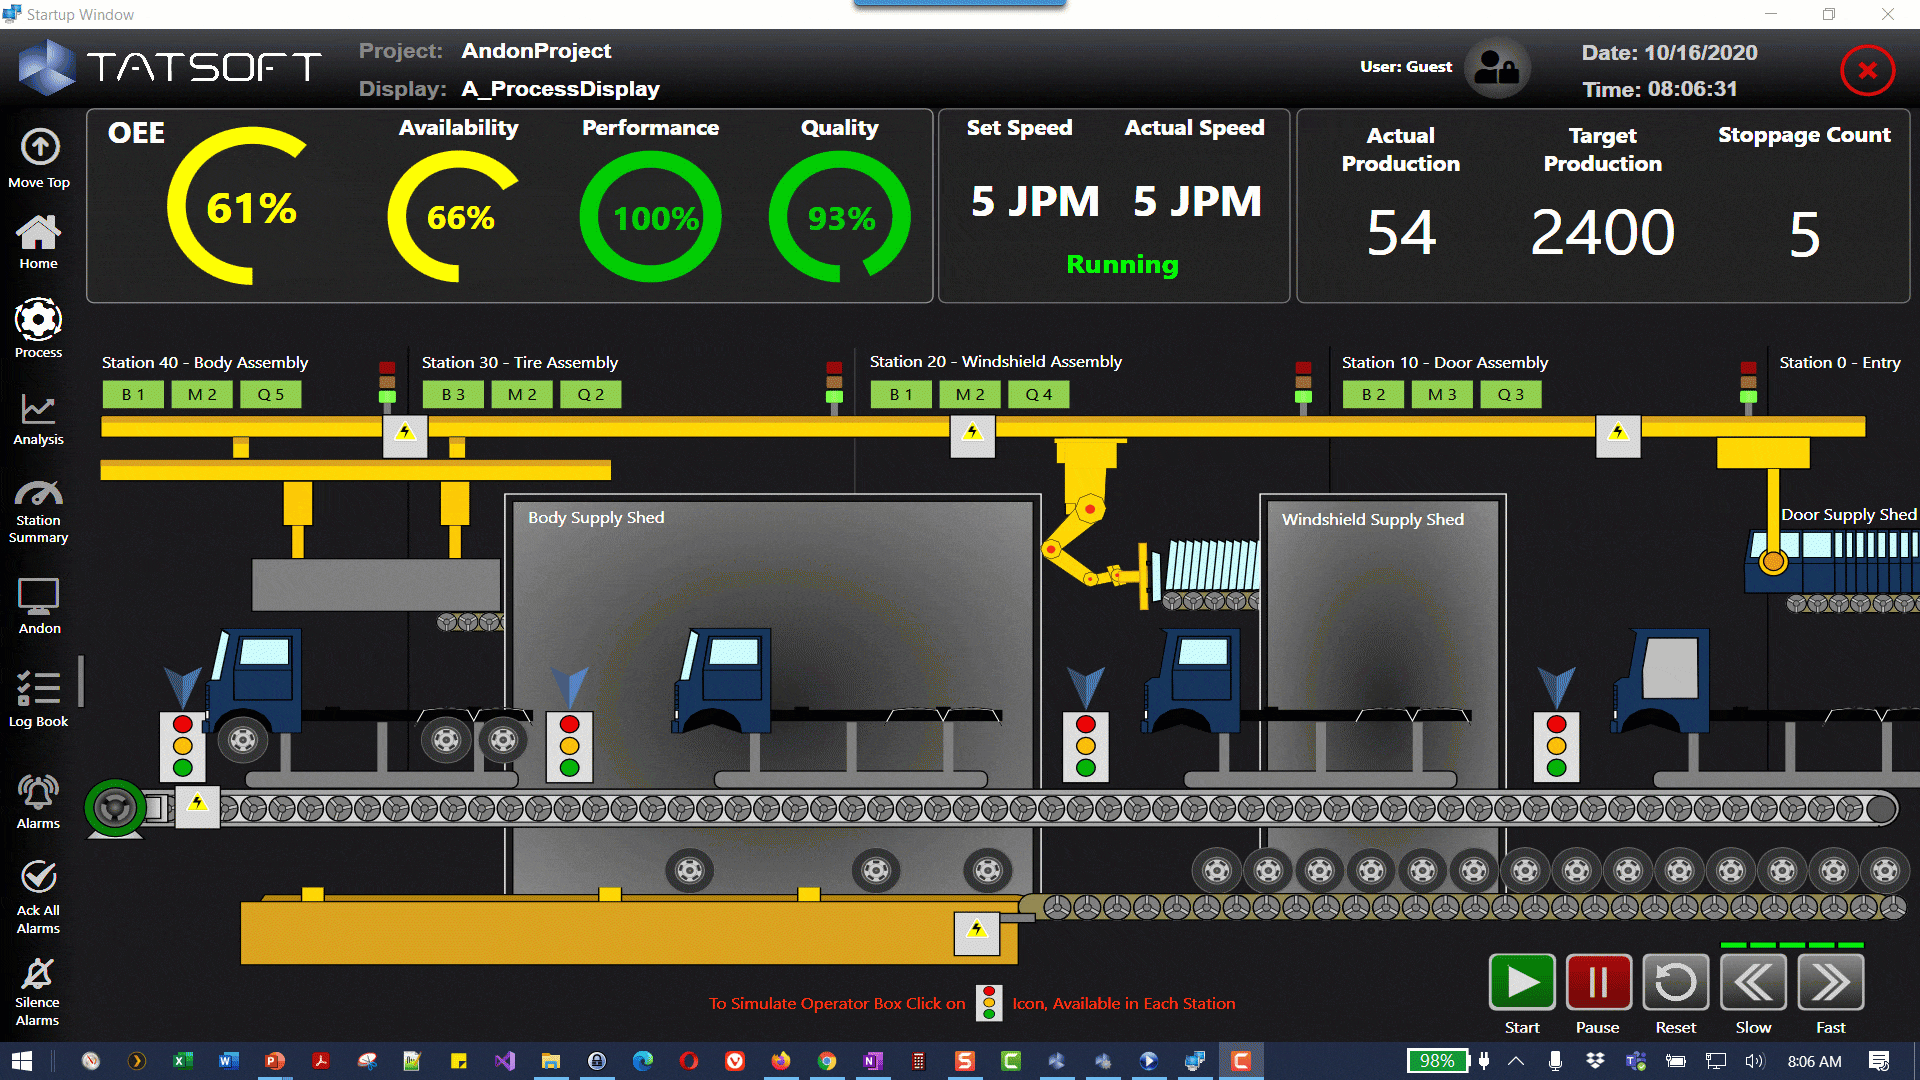Go to the Home screen icon
The height and width of the screenshot is (1080, 1920).
click(38, 234)
